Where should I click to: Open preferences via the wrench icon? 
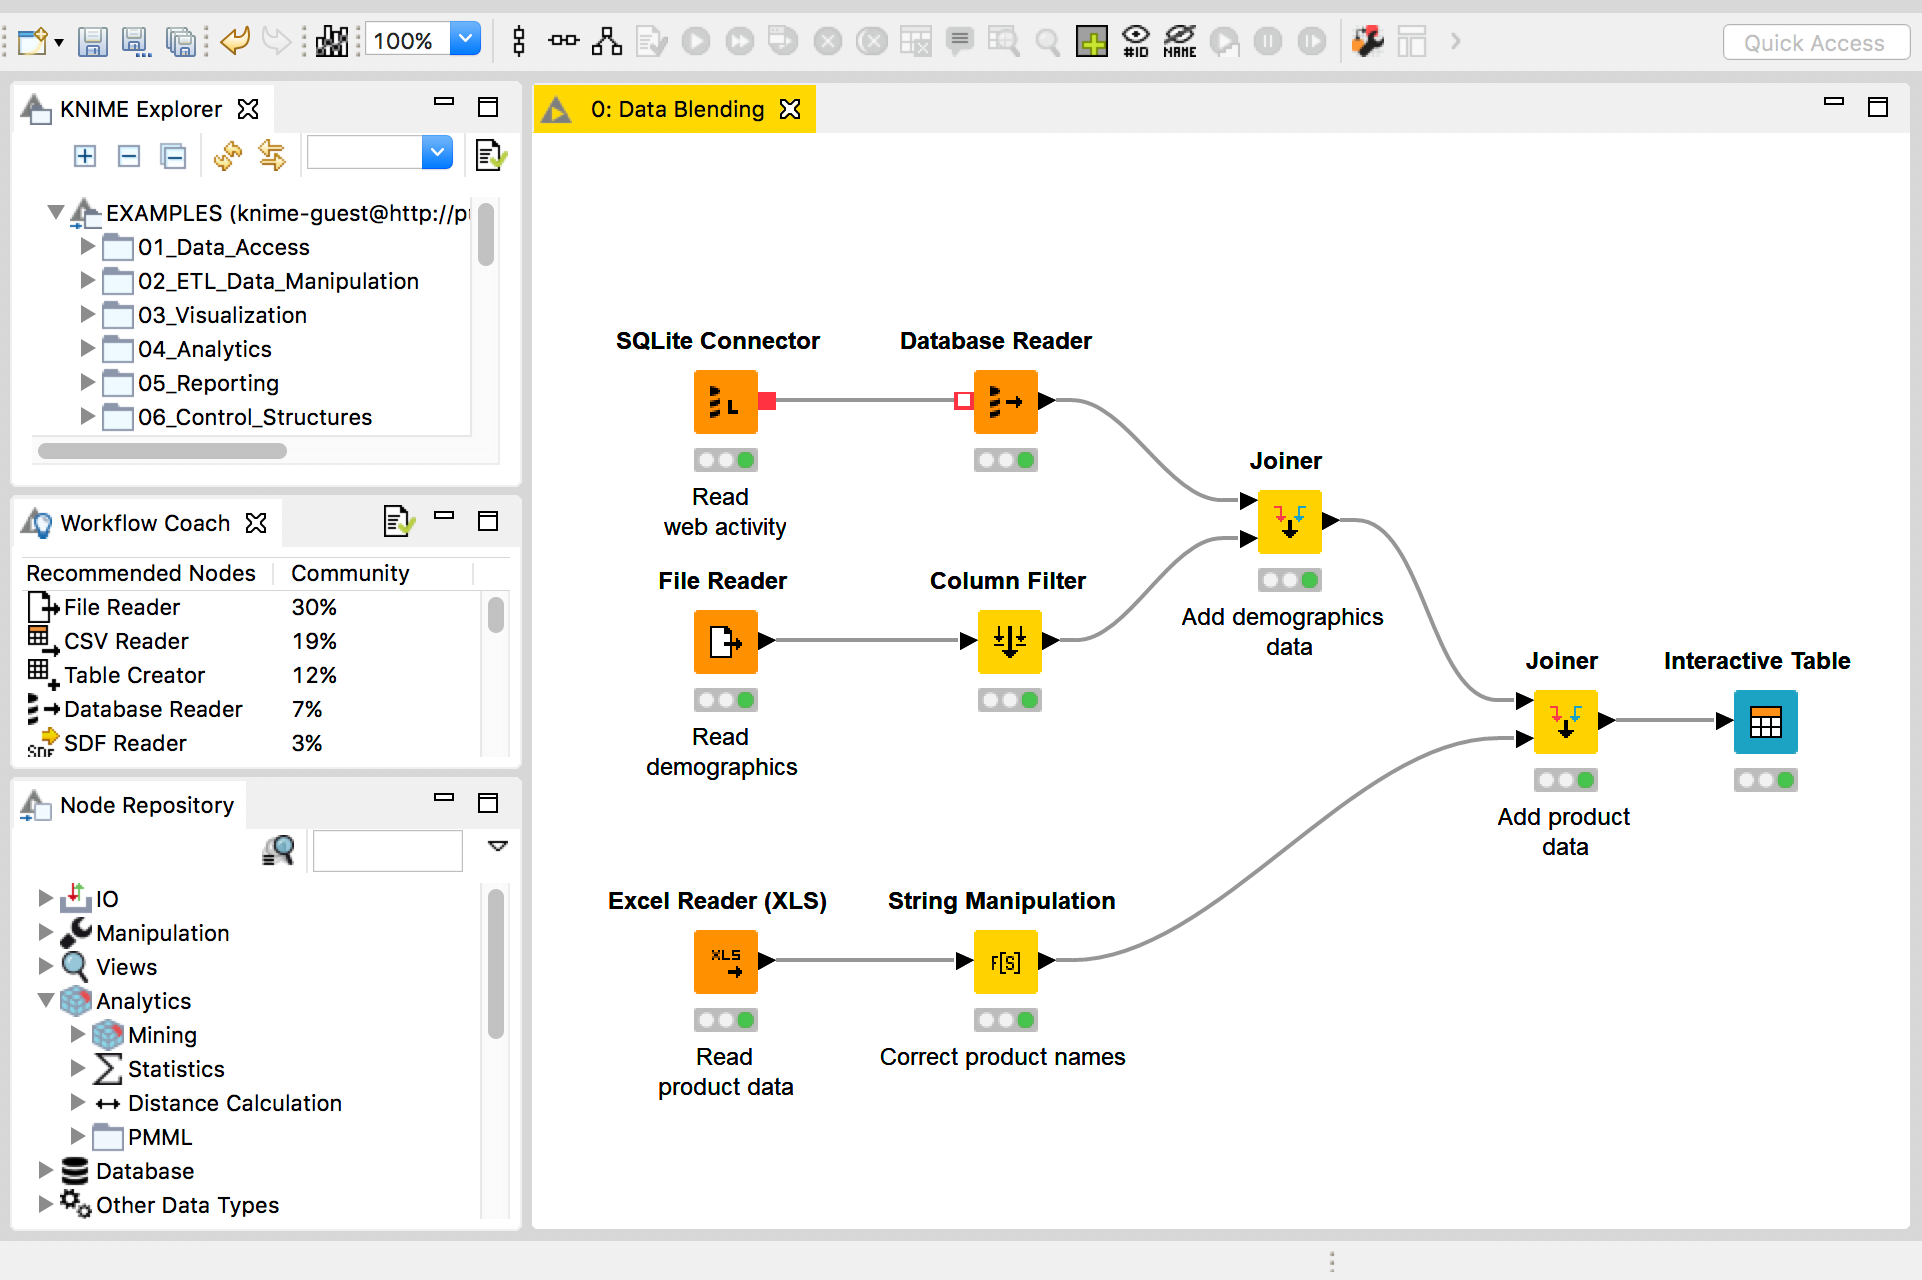pos(1367,41)
